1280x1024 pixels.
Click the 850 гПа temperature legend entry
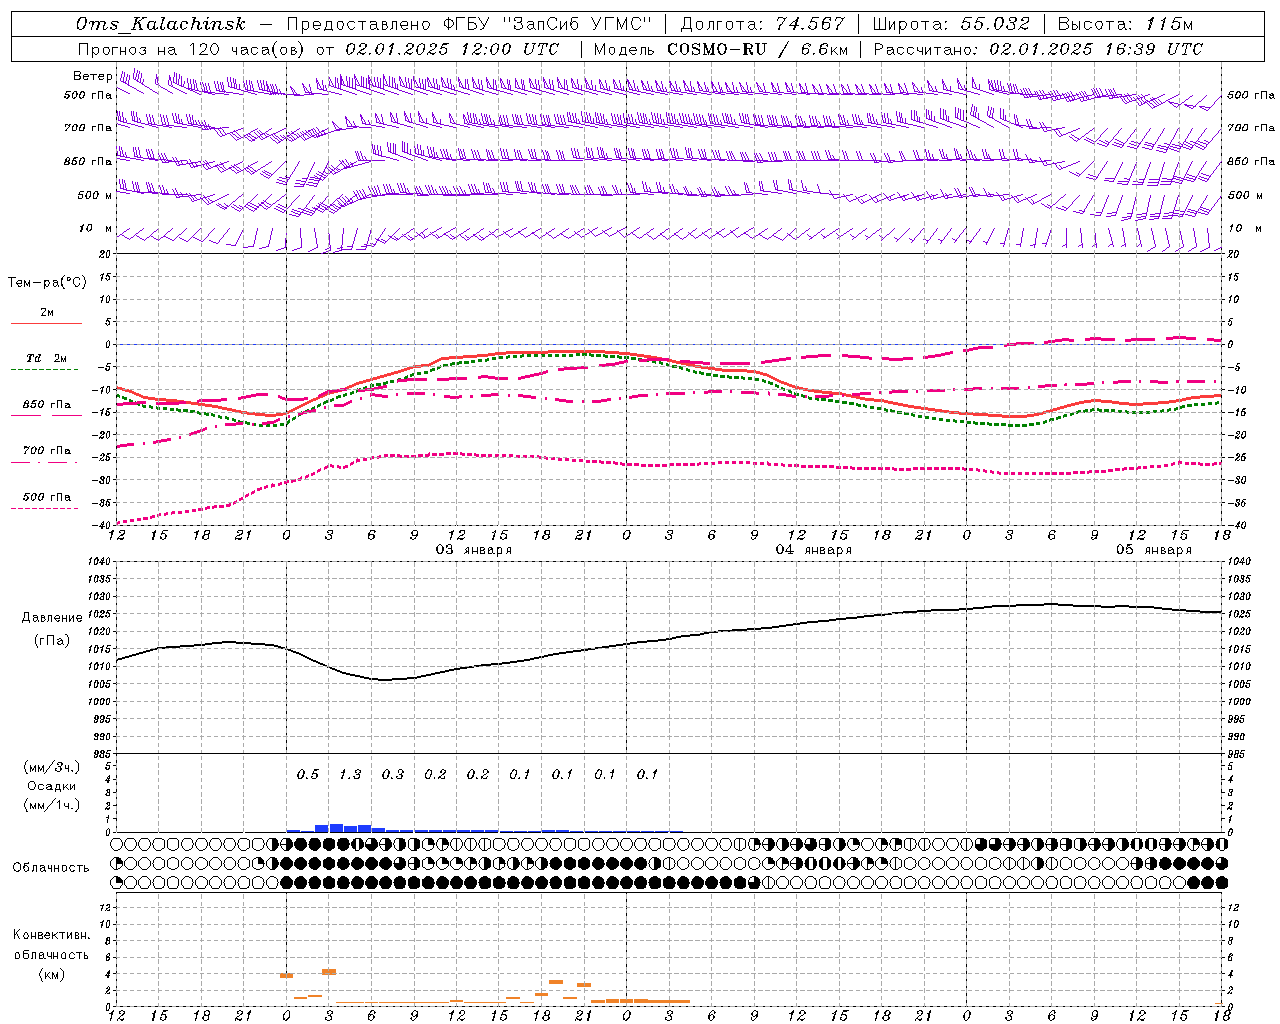pyautogui.click(x=47, y=405)
